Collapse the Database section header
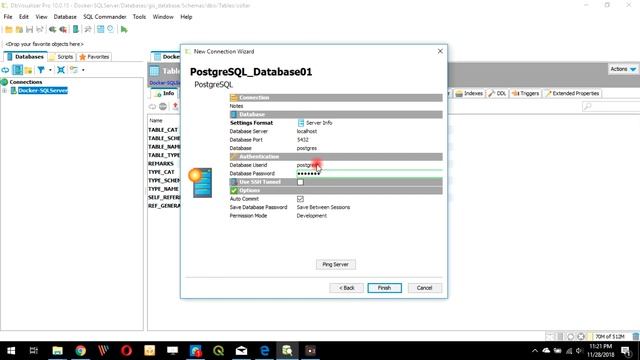Image resolution: width=640 pixels, height=360 pixels. 336,114
